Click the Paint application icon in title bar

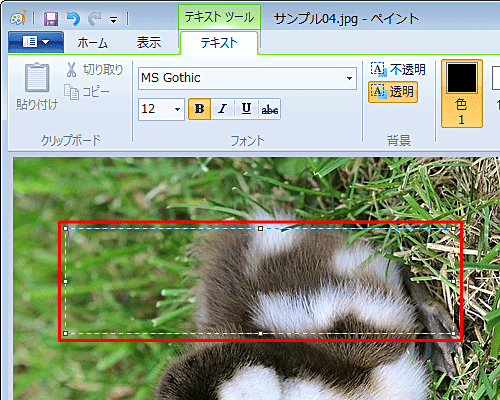pos(18,18)
